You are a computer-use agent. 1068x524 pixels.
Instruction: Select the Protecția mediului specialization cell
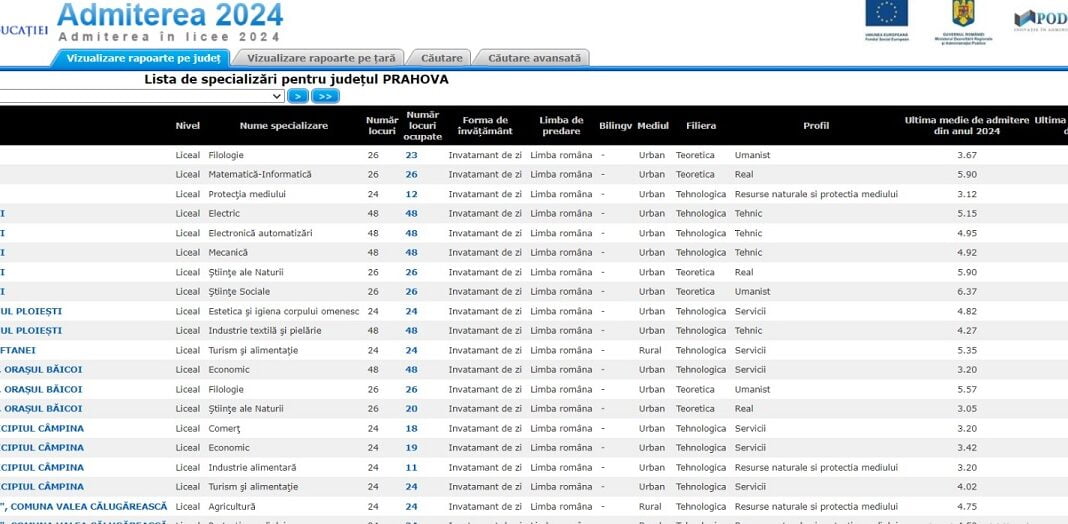(247, 194)
